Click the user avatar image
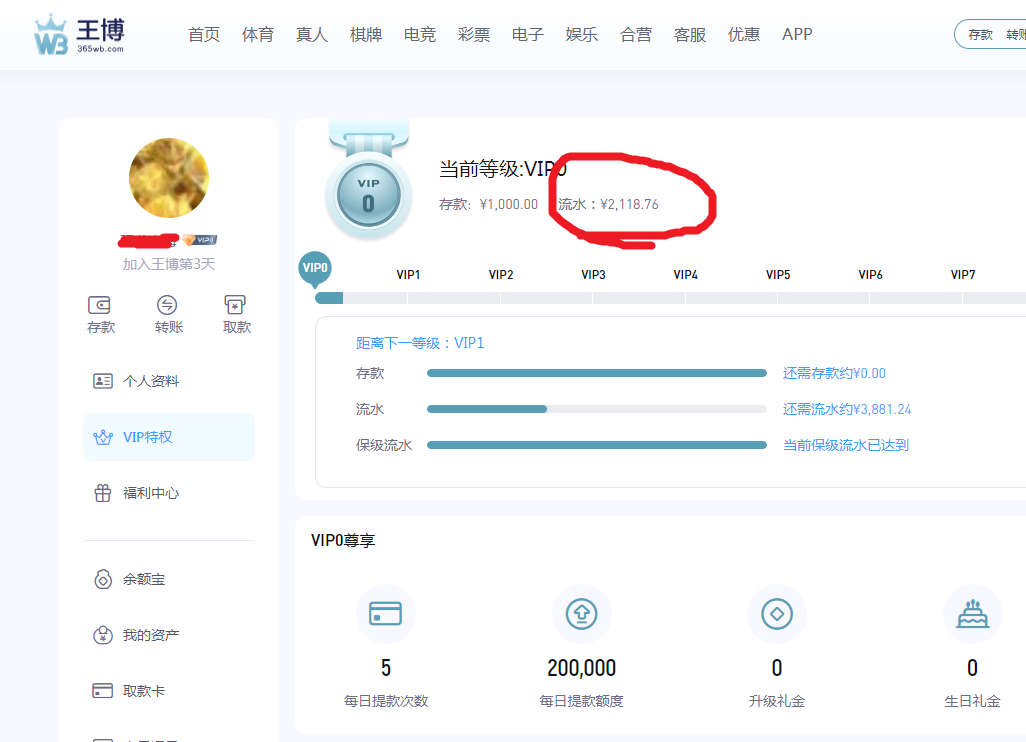Screen dimensions: 1026x742 (169, 178)
